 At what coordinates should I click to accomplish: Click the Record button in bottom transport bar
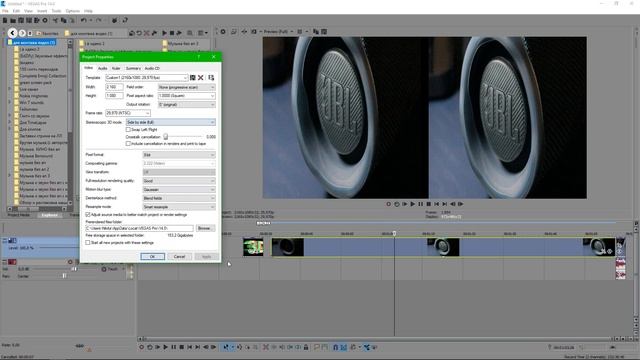click(142, 347)
